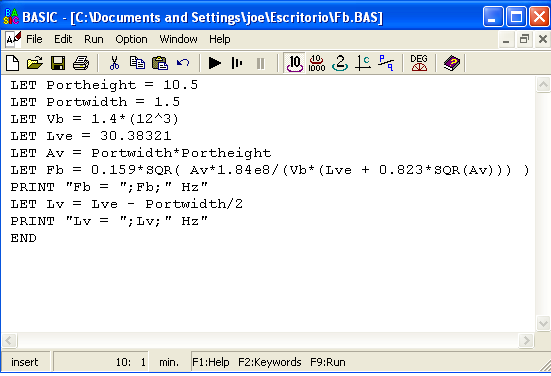Click "F2:Keywords" in the status bar
This screenshot has height=376, width=551.
(x=270, y=362)
